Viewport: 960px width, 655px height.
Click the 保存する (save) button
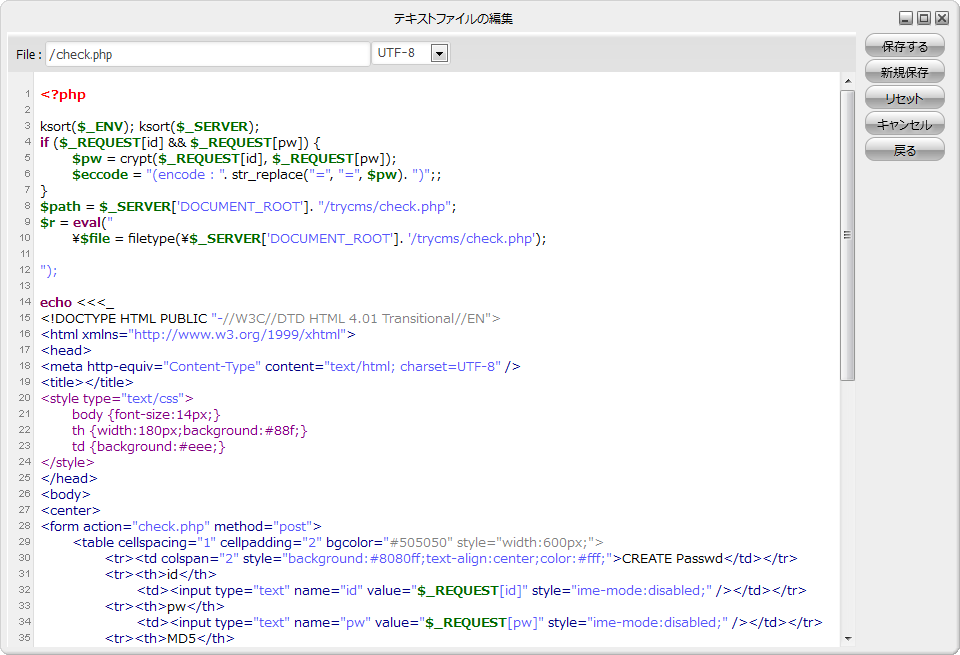tap(904, 46)
